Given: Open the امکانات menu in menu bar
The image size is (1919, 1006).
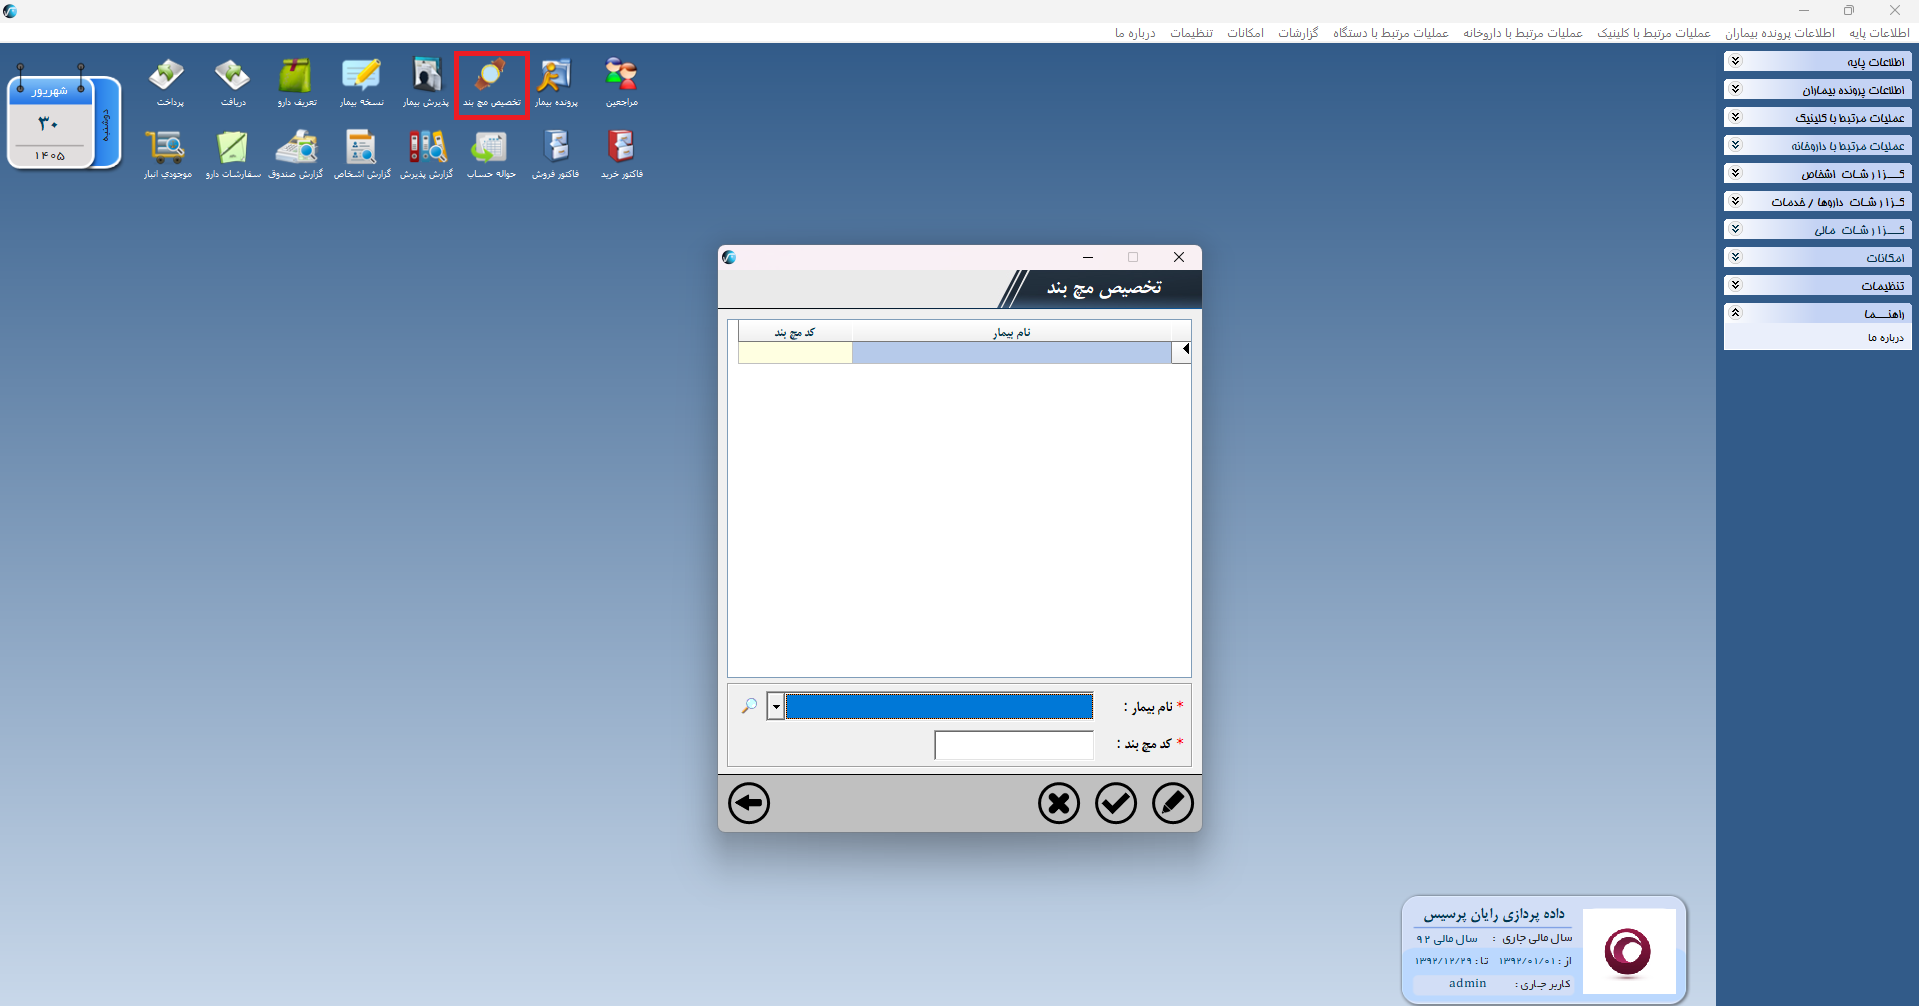Looking at the screenshot, I should pyautogui.click(x=1245, y=33).
